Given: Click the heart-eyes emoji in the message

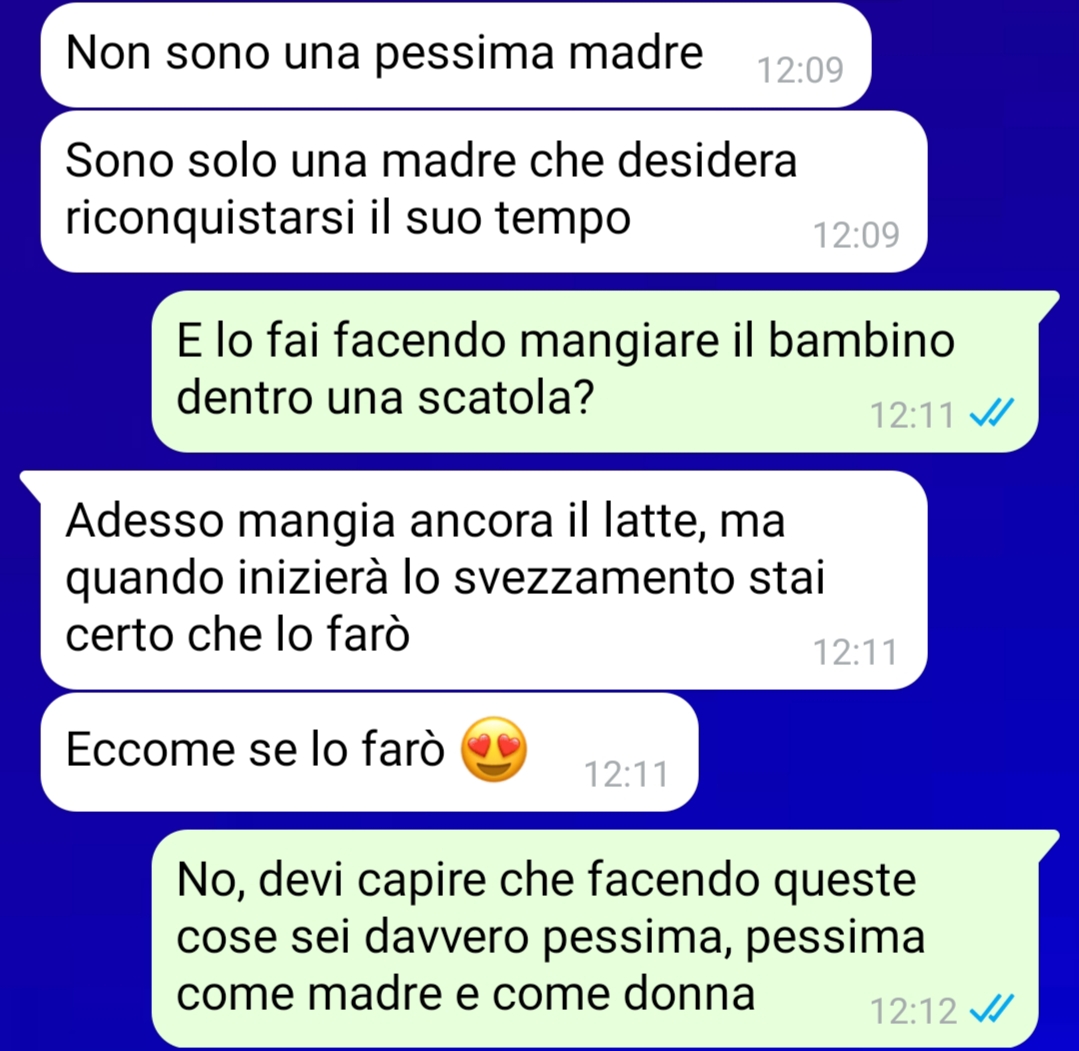Looking at the screenshot, I should point(493,749).
